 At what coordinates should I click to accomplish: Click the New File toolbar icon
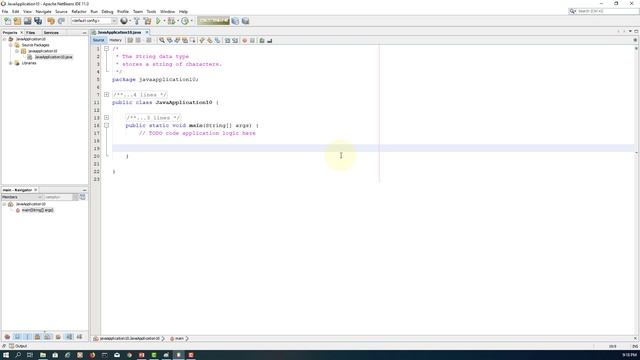click(7, 21)
